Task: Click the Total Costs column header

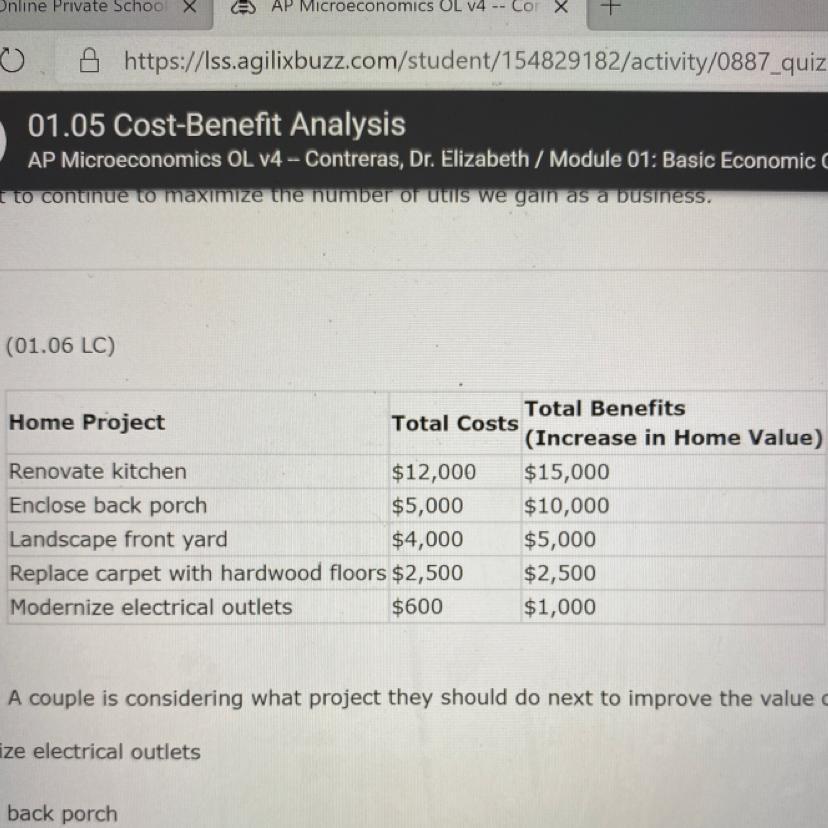Action: click(455, 424)
